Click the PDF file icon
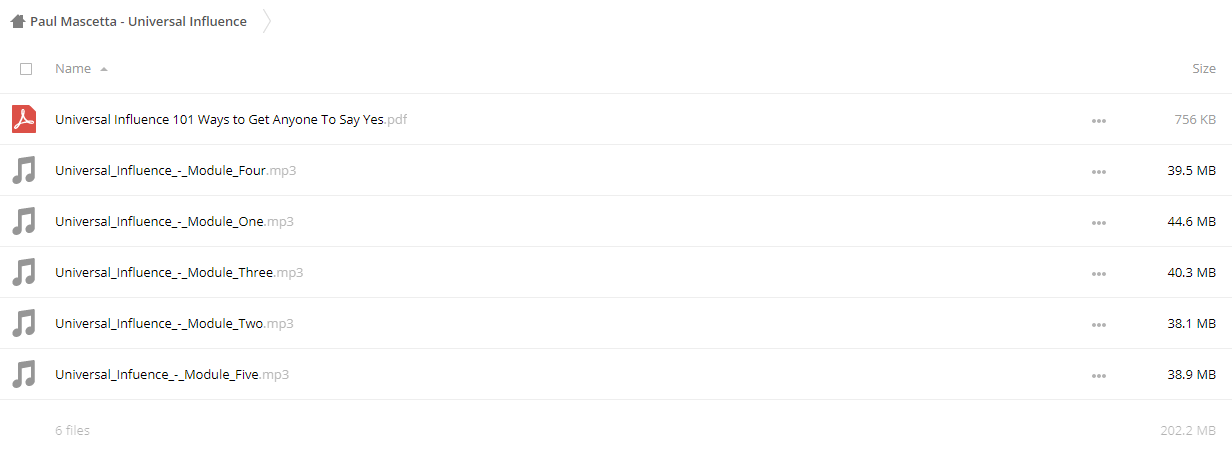This screenshot has width=1232, height=473. coord(24,119)
